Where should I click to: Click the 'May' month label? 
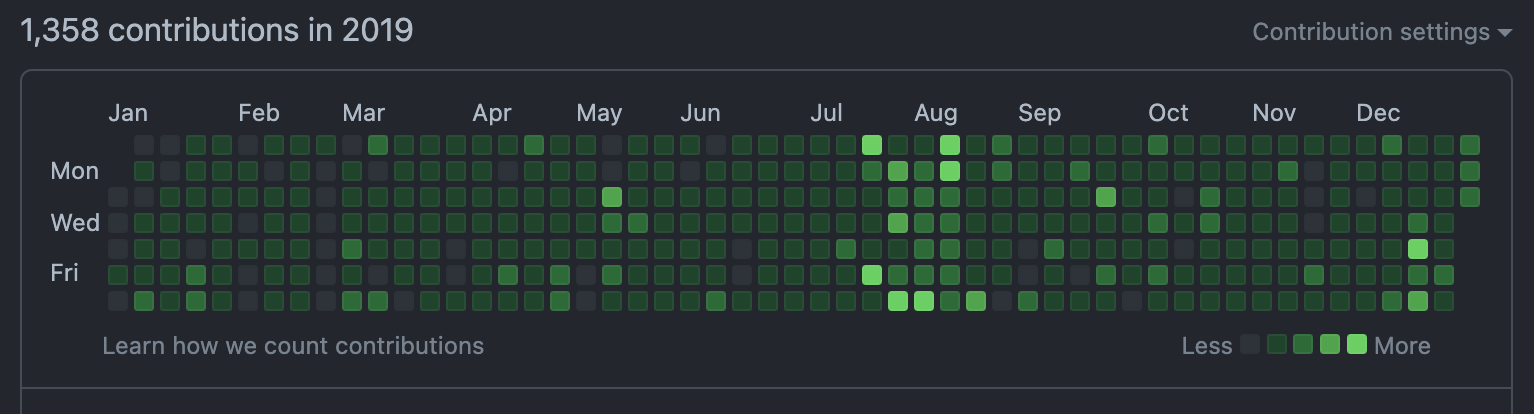coord(599,113)
